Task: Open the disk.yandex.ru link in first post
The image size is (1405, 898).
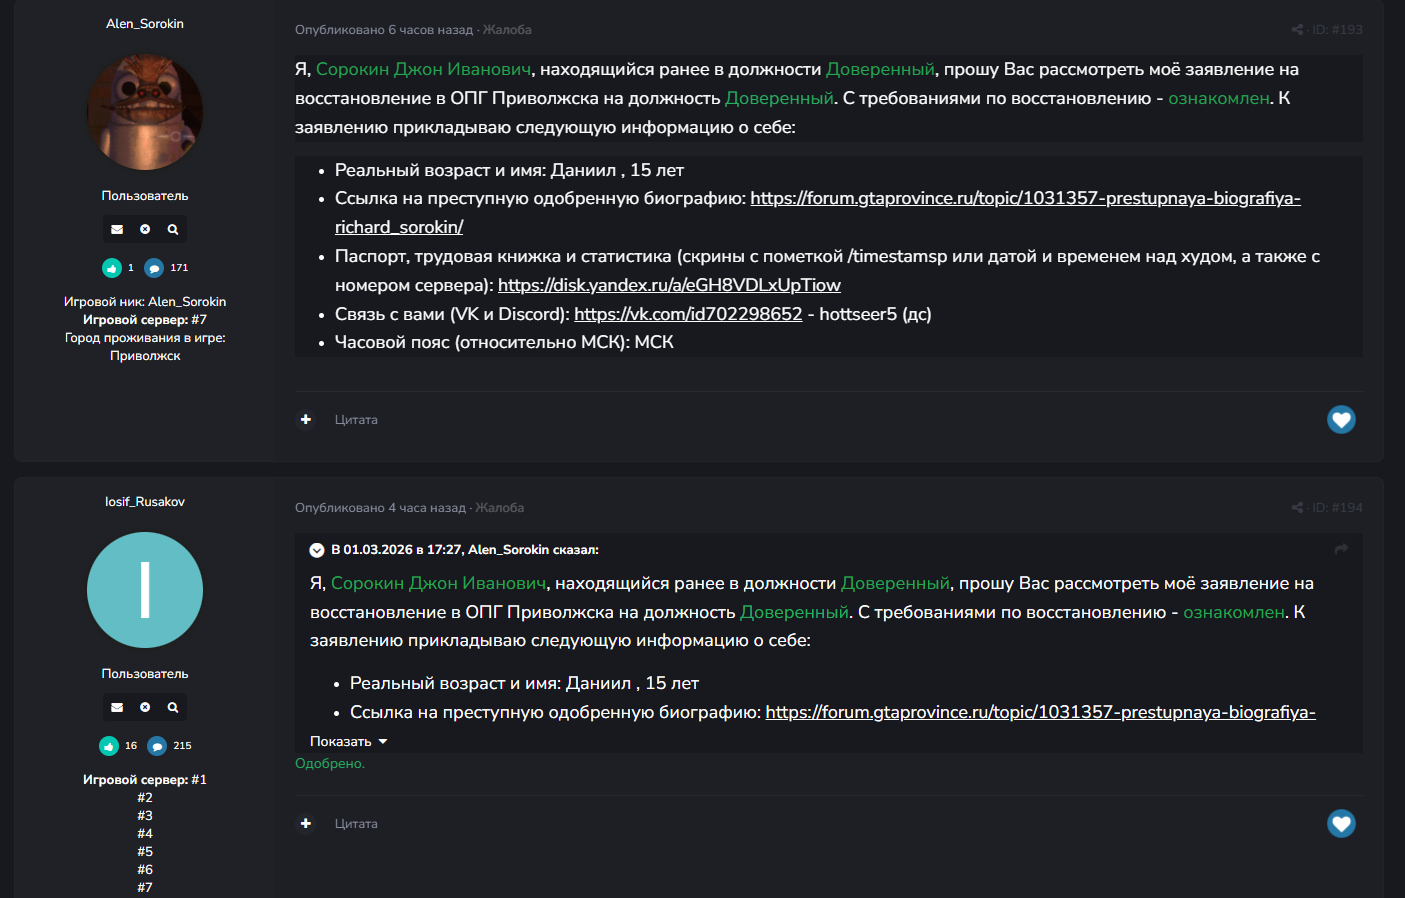Action: click(669, 286)
